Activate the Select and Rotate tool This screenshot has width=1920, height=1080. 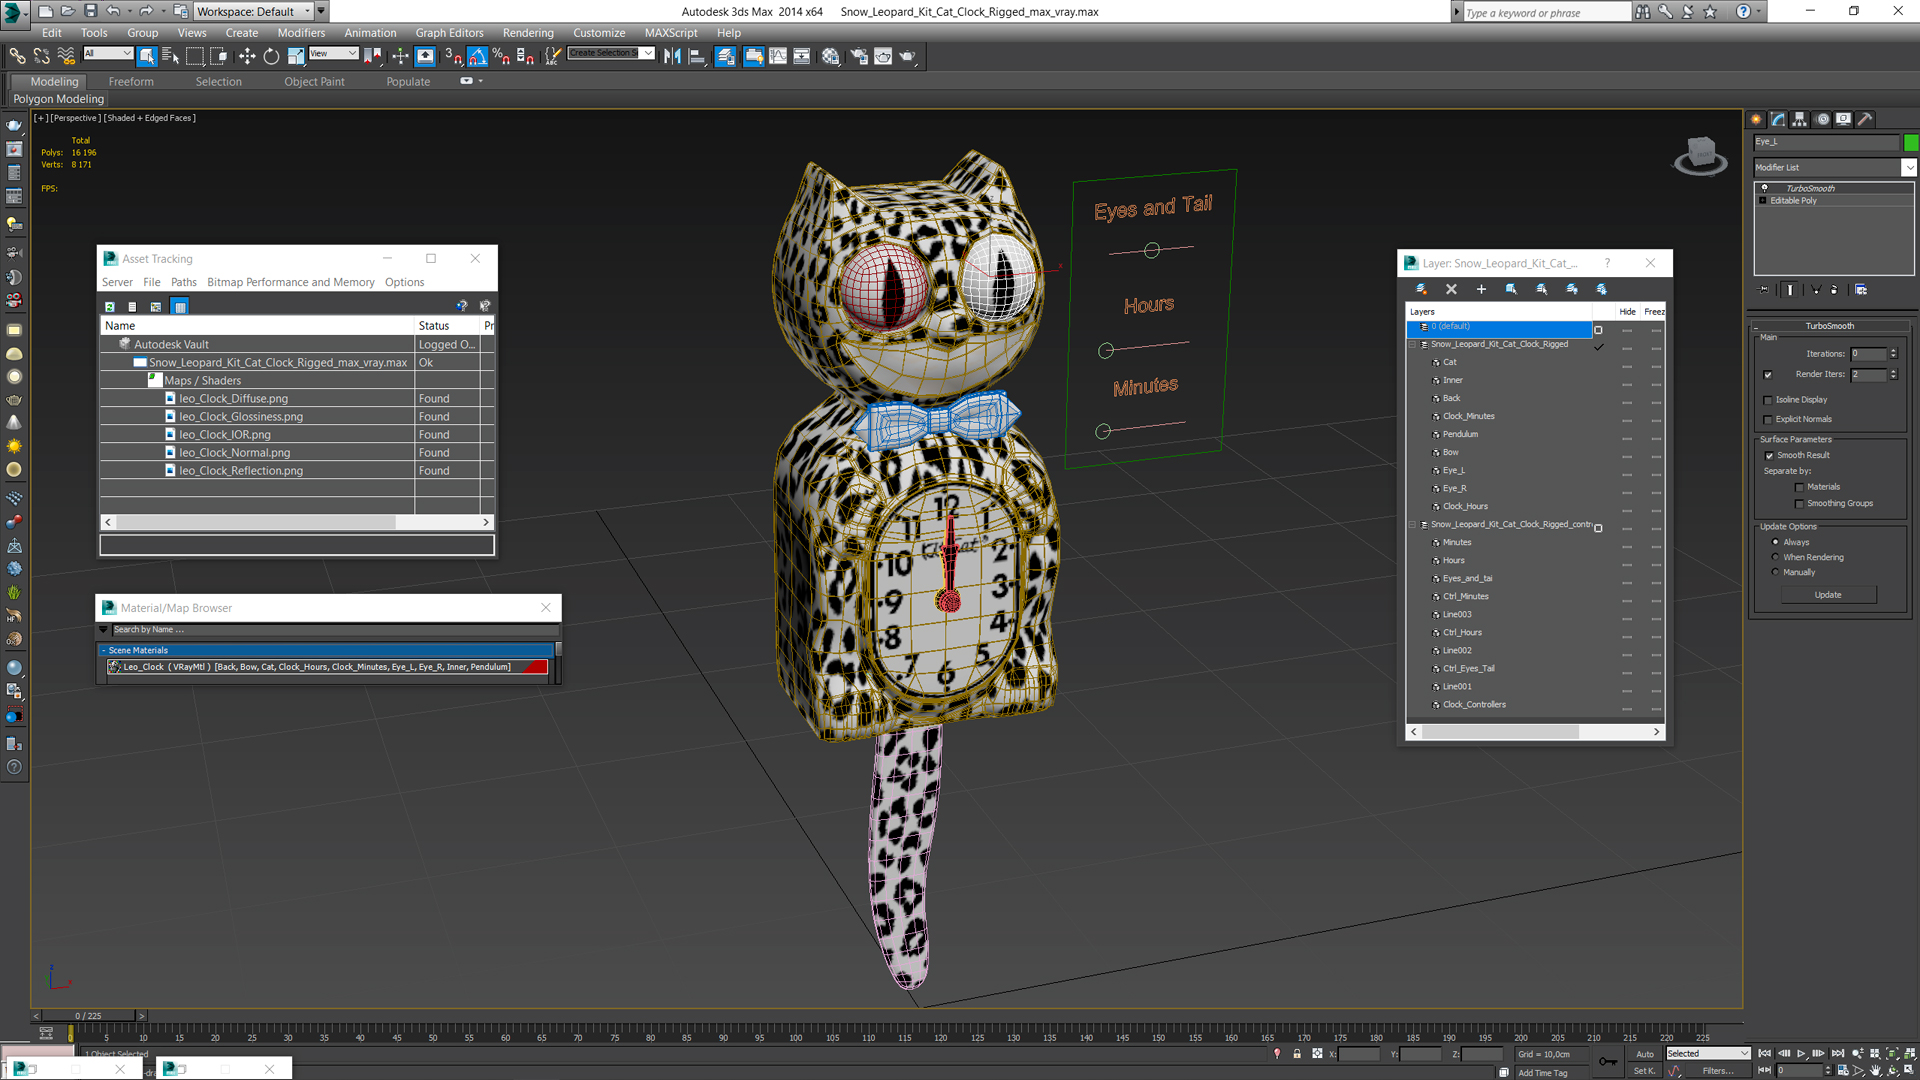[271, 56]
